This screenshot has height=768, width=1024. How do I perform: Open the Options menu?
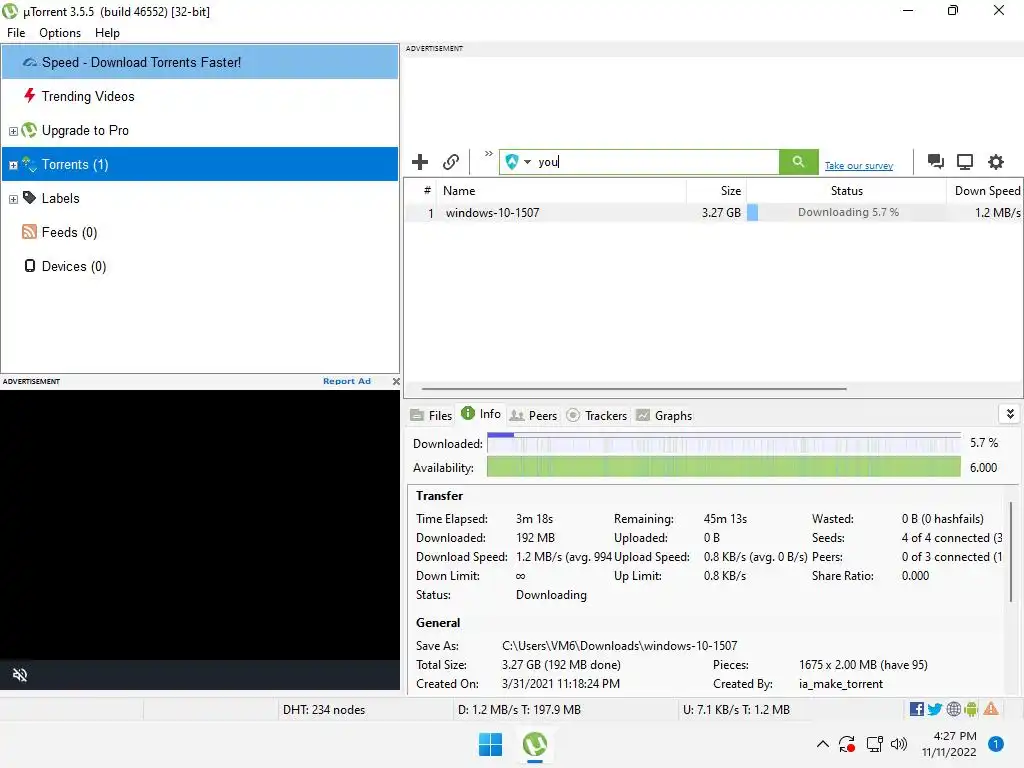pos(60,33)
